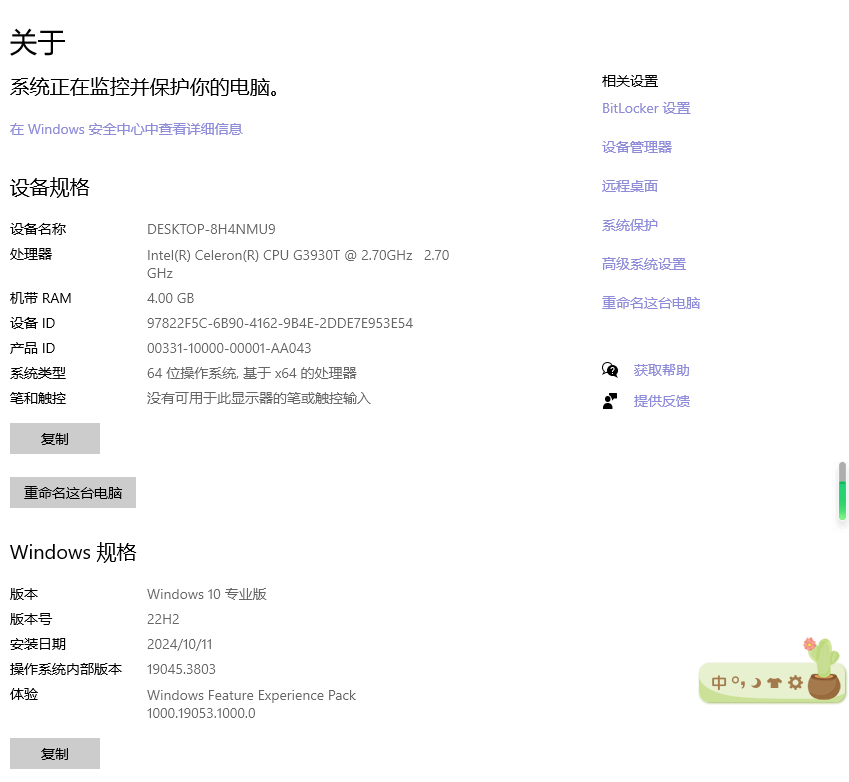Viewport: 849px width, 782px height.
Task: Click the 笔和触控 label
Action: coord(38,399)
